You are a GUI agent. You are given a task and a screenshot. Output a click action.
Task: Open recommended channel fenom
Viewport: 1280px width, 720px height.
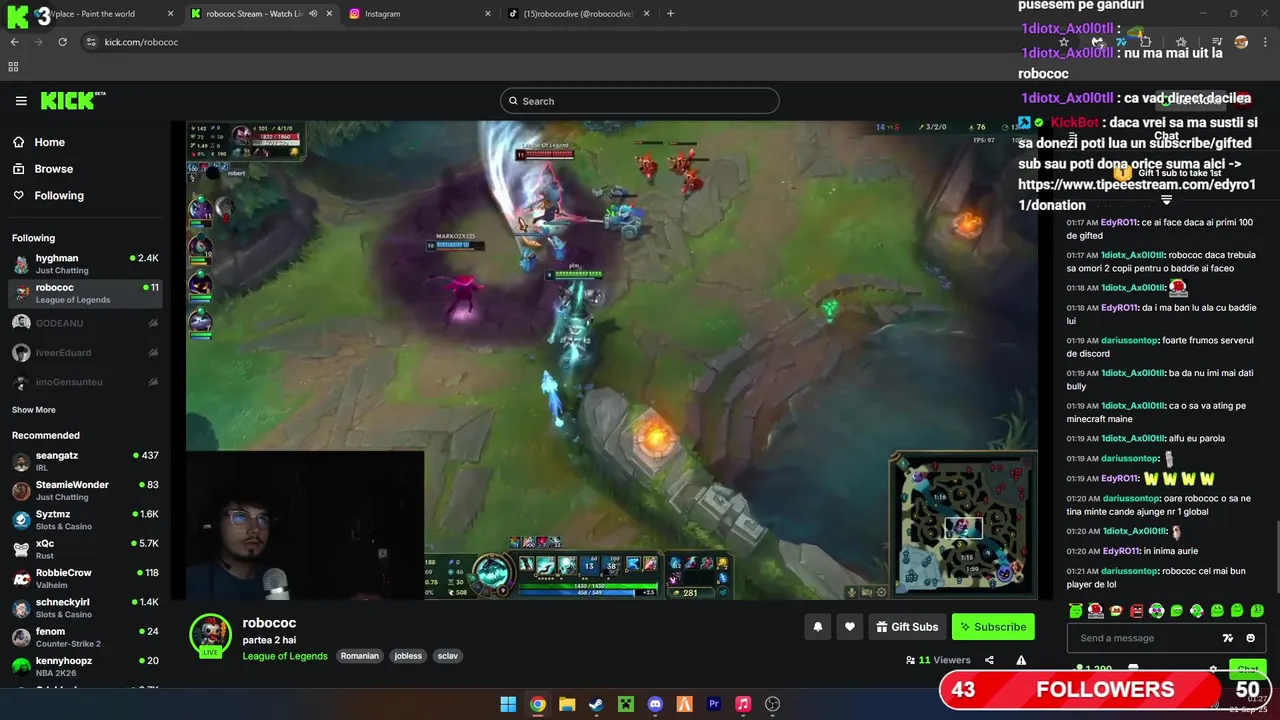click(x=86, y=637)
